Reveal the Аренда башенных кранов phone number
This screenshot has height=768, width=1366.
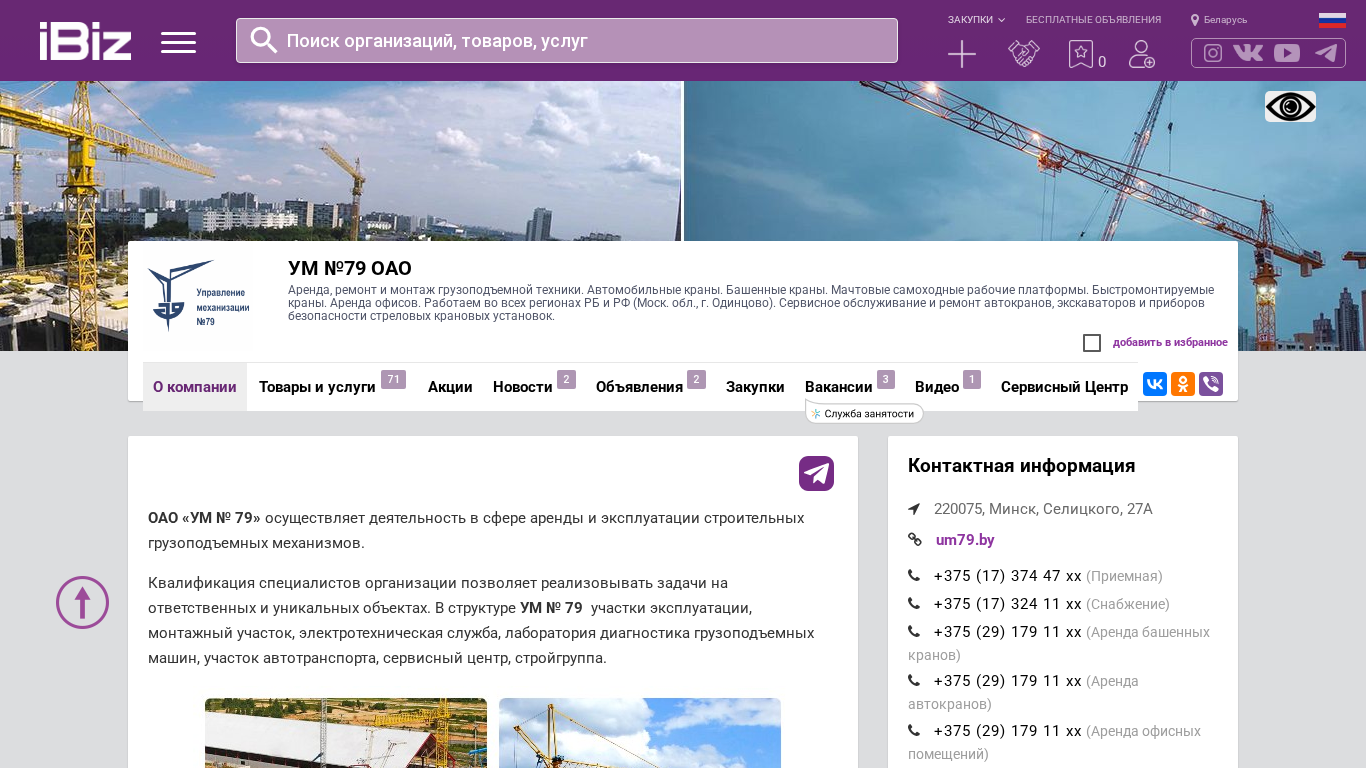click(1007, 632)
